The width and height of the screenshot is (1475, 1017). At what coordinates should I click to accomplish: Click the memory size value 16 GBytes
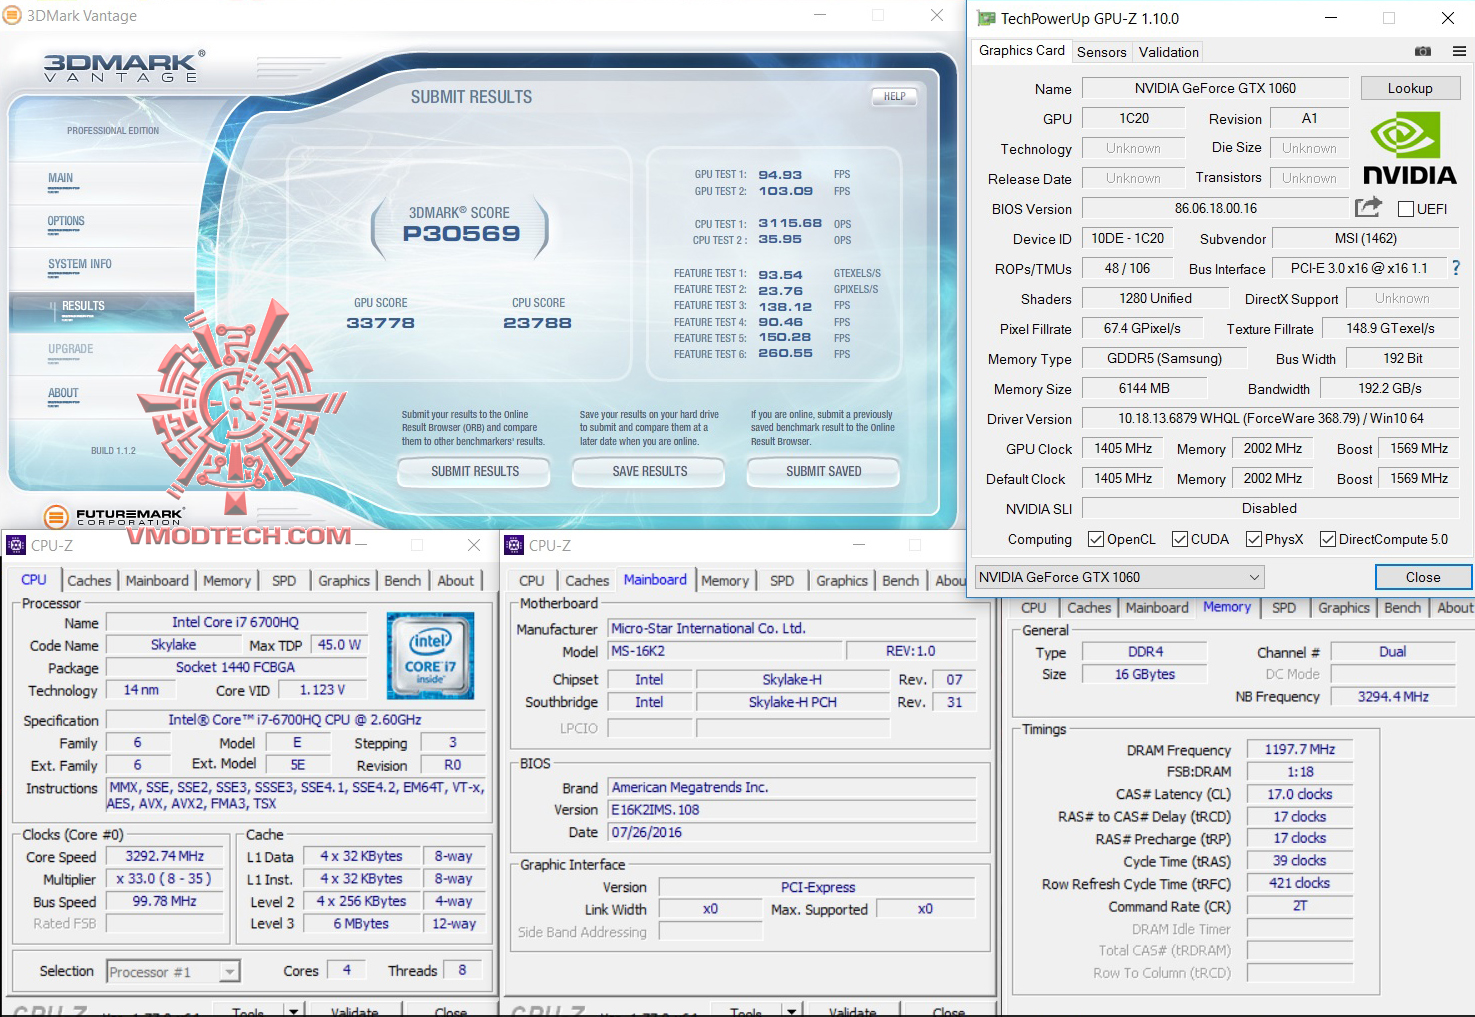1145,675
